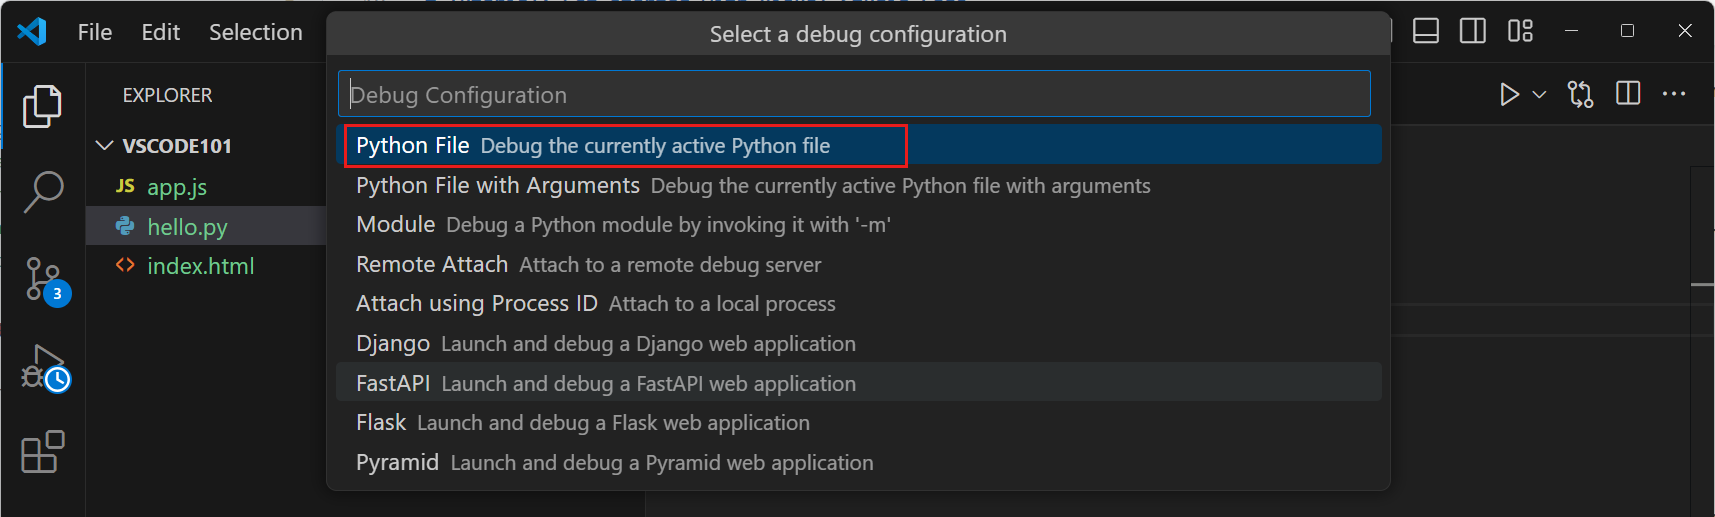Screen dimensions: 1715x517
Task: Open the Search view in activity bar
Action: 42,191
